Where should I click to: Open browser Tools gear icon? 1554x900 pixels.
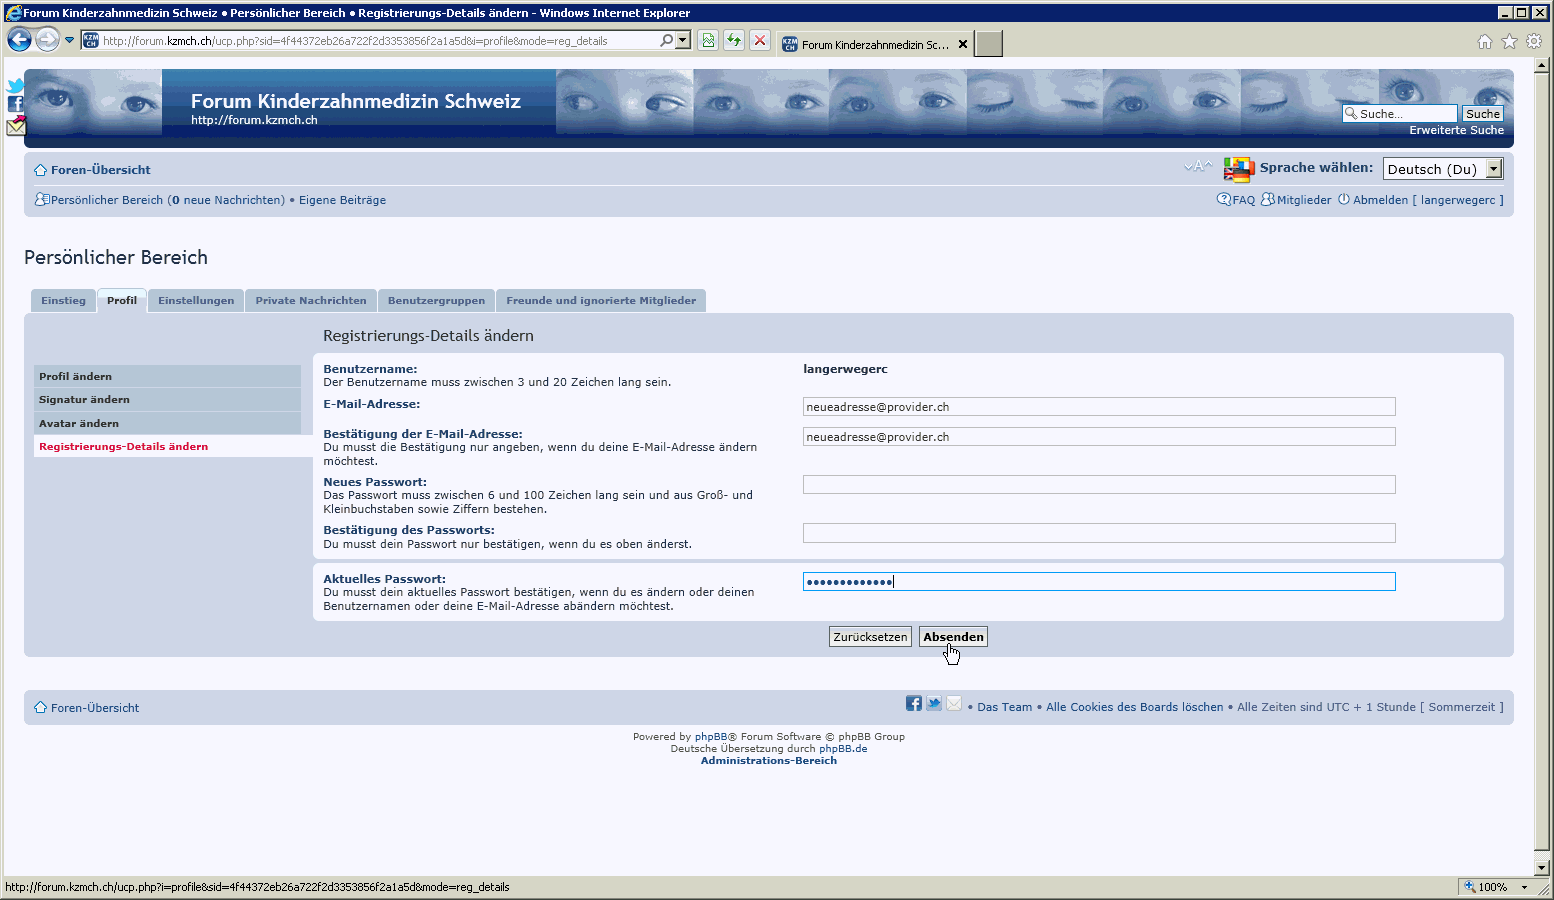click(1534, 42)
